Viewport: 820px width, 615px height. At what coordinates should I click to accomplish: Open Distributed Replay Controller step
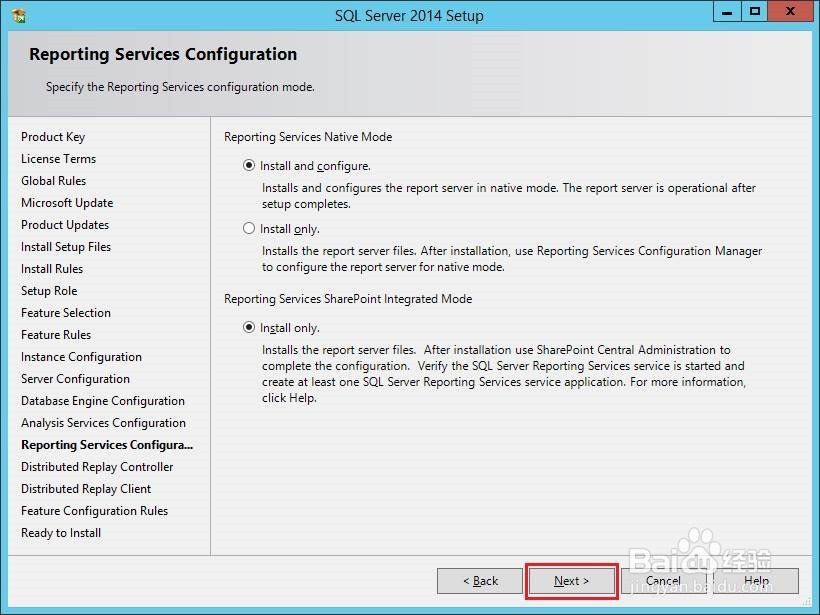click(x=97, y=467)
